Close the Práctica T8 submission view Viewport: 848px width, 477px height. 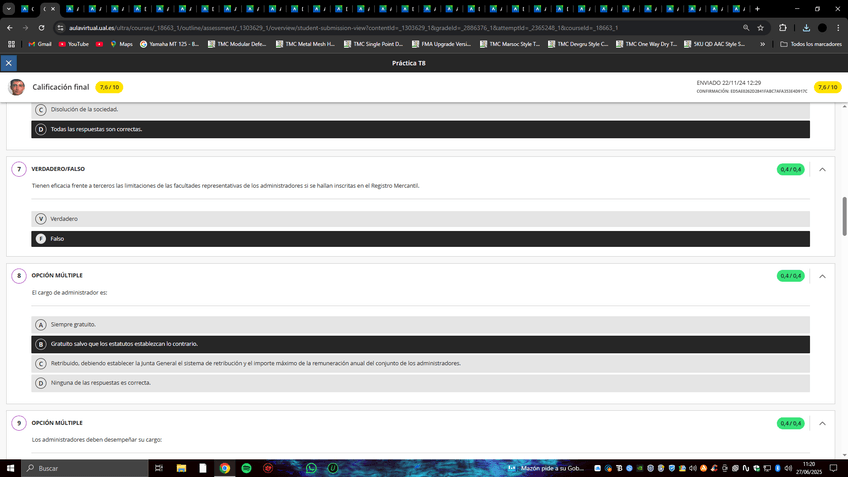coord(9,63)
